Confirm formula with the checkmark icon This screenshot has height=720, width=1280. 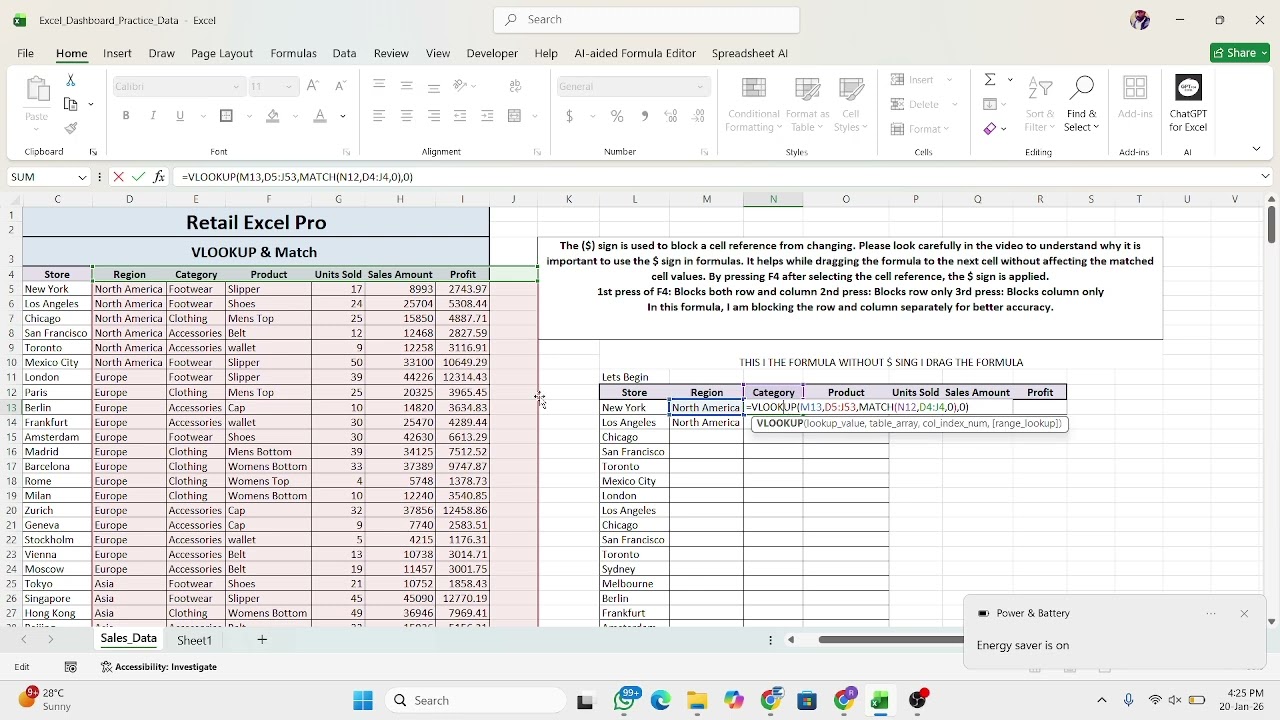tap(138, 177)
